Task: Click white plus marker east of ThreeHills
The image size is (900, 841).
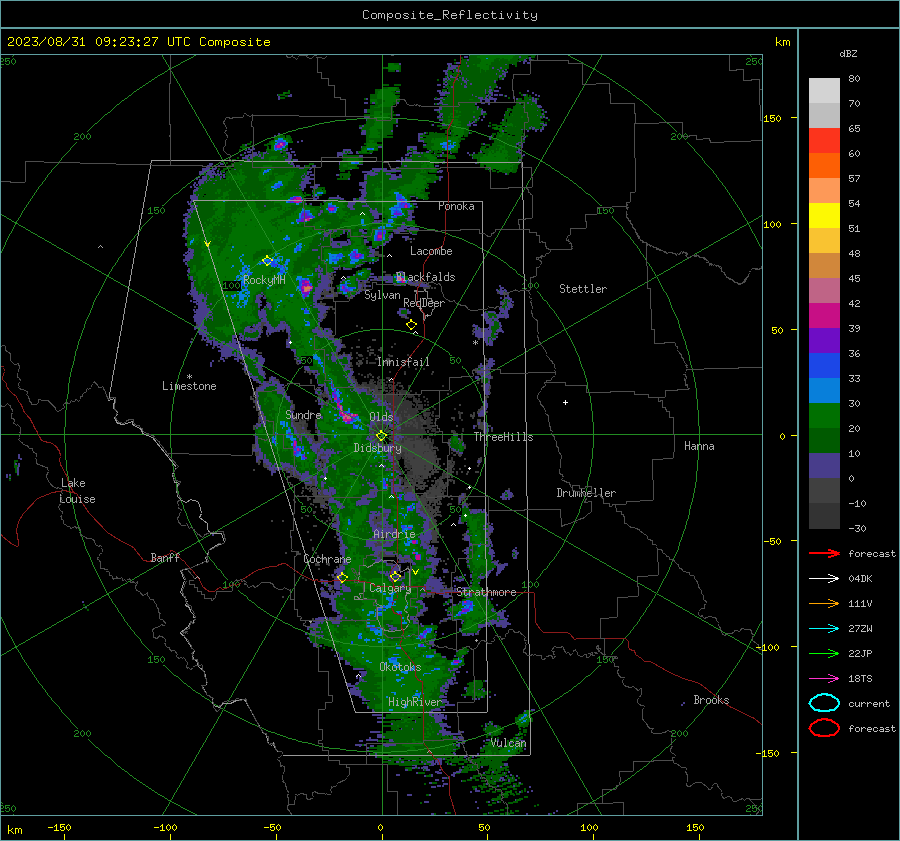Action: click(565, 402)
